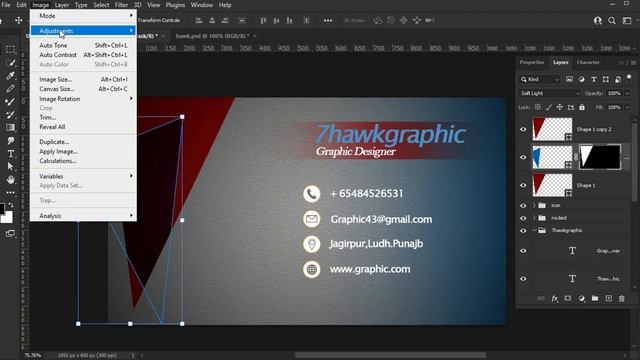The image size is (640, 360).
Task: Click the Create new group folder icon
Action: tap(595, 298)
